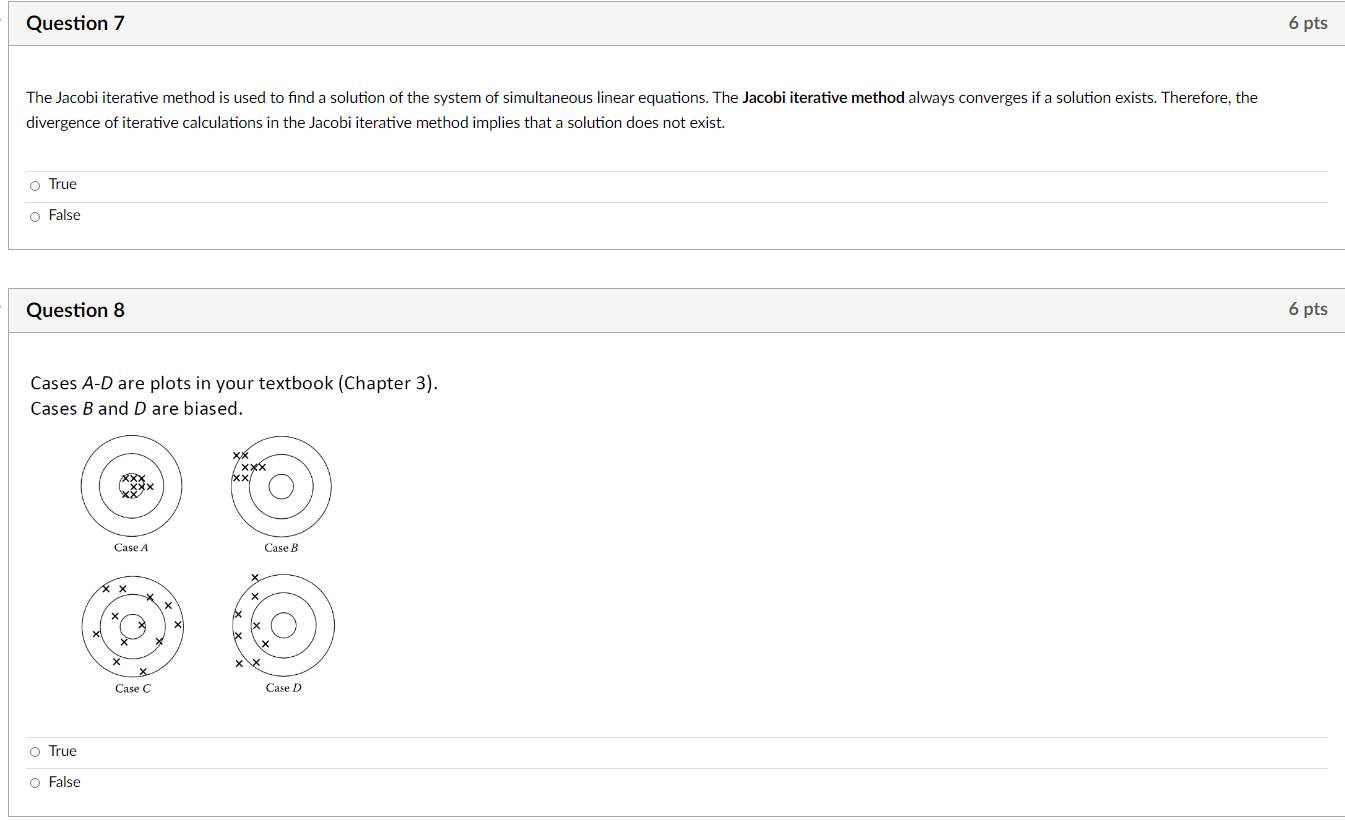
Task: Select False for Question 8
Action: (35, 782)
